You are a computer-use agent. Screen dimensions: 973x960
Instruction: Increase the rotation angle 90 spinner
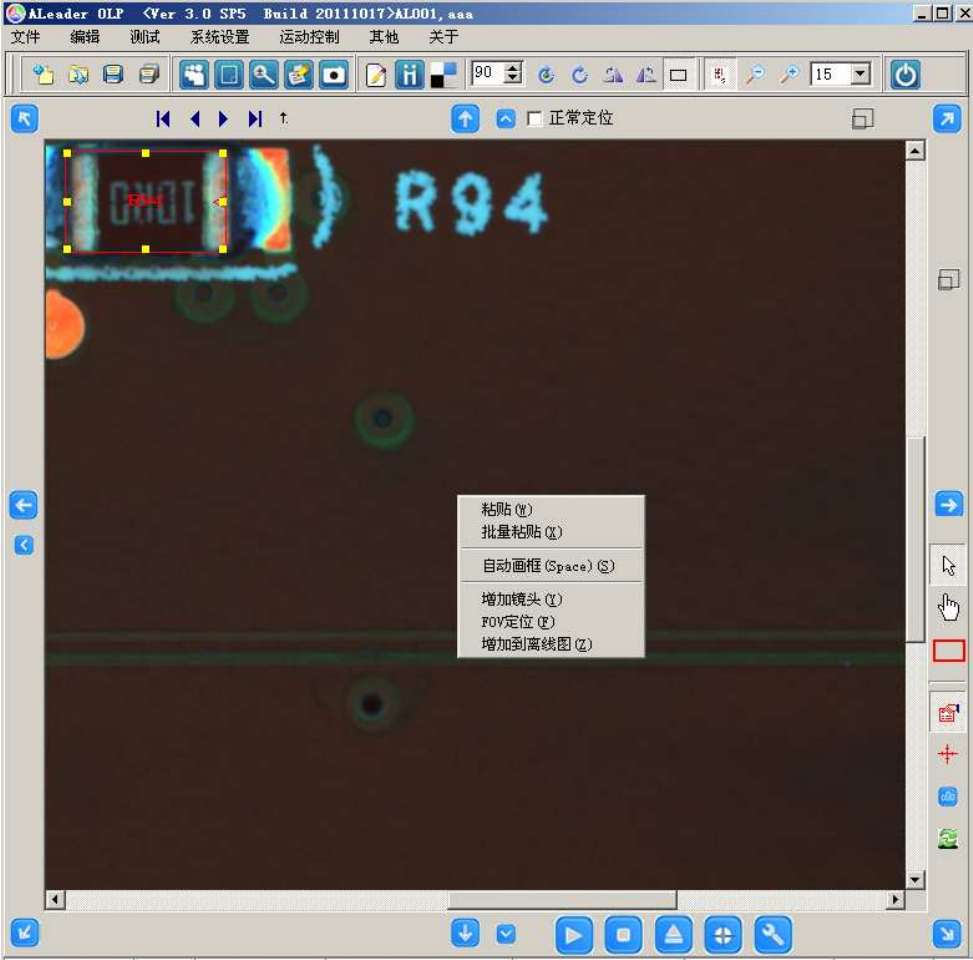[513, 69]
